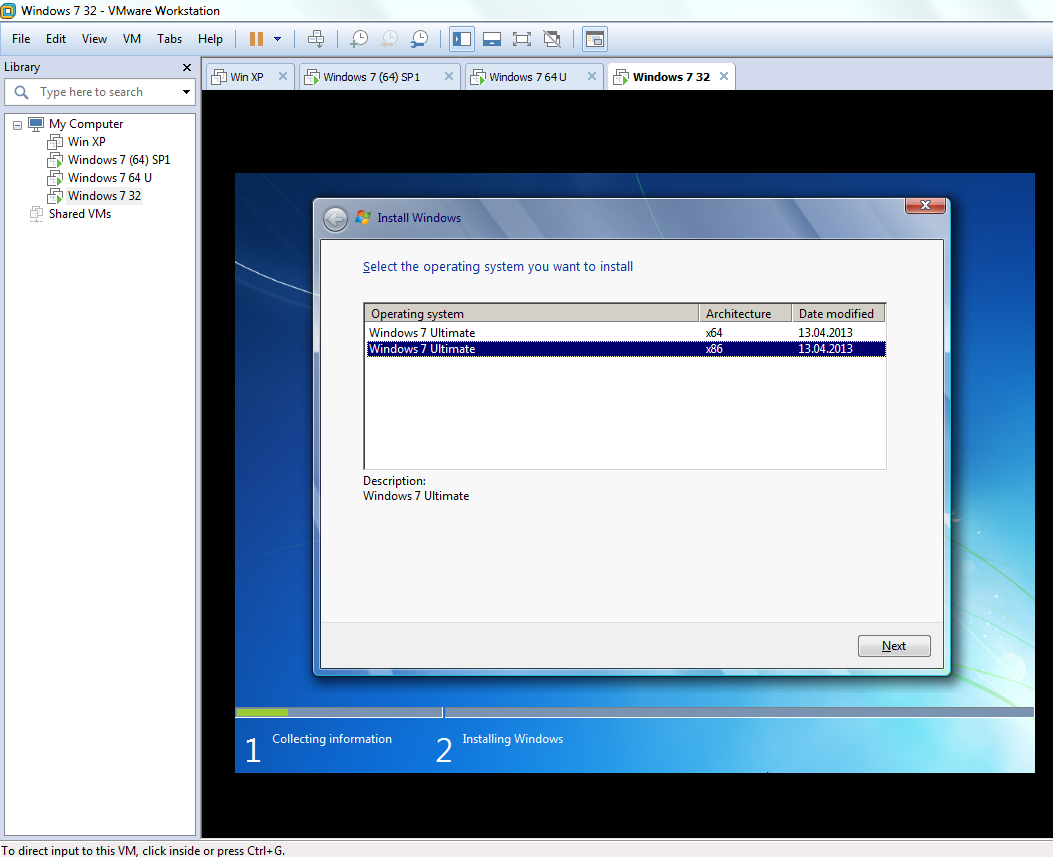Screen dimensions: 1053x857
Task: Sort by Operating system column header
Action: click(x=532, y=314)
